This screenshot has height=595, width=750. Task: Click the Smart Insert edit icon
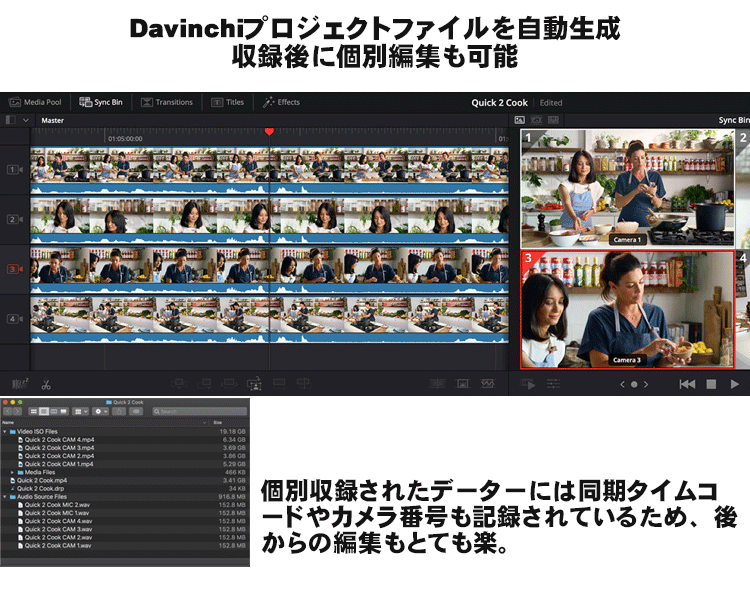click(x=179, y=384)
